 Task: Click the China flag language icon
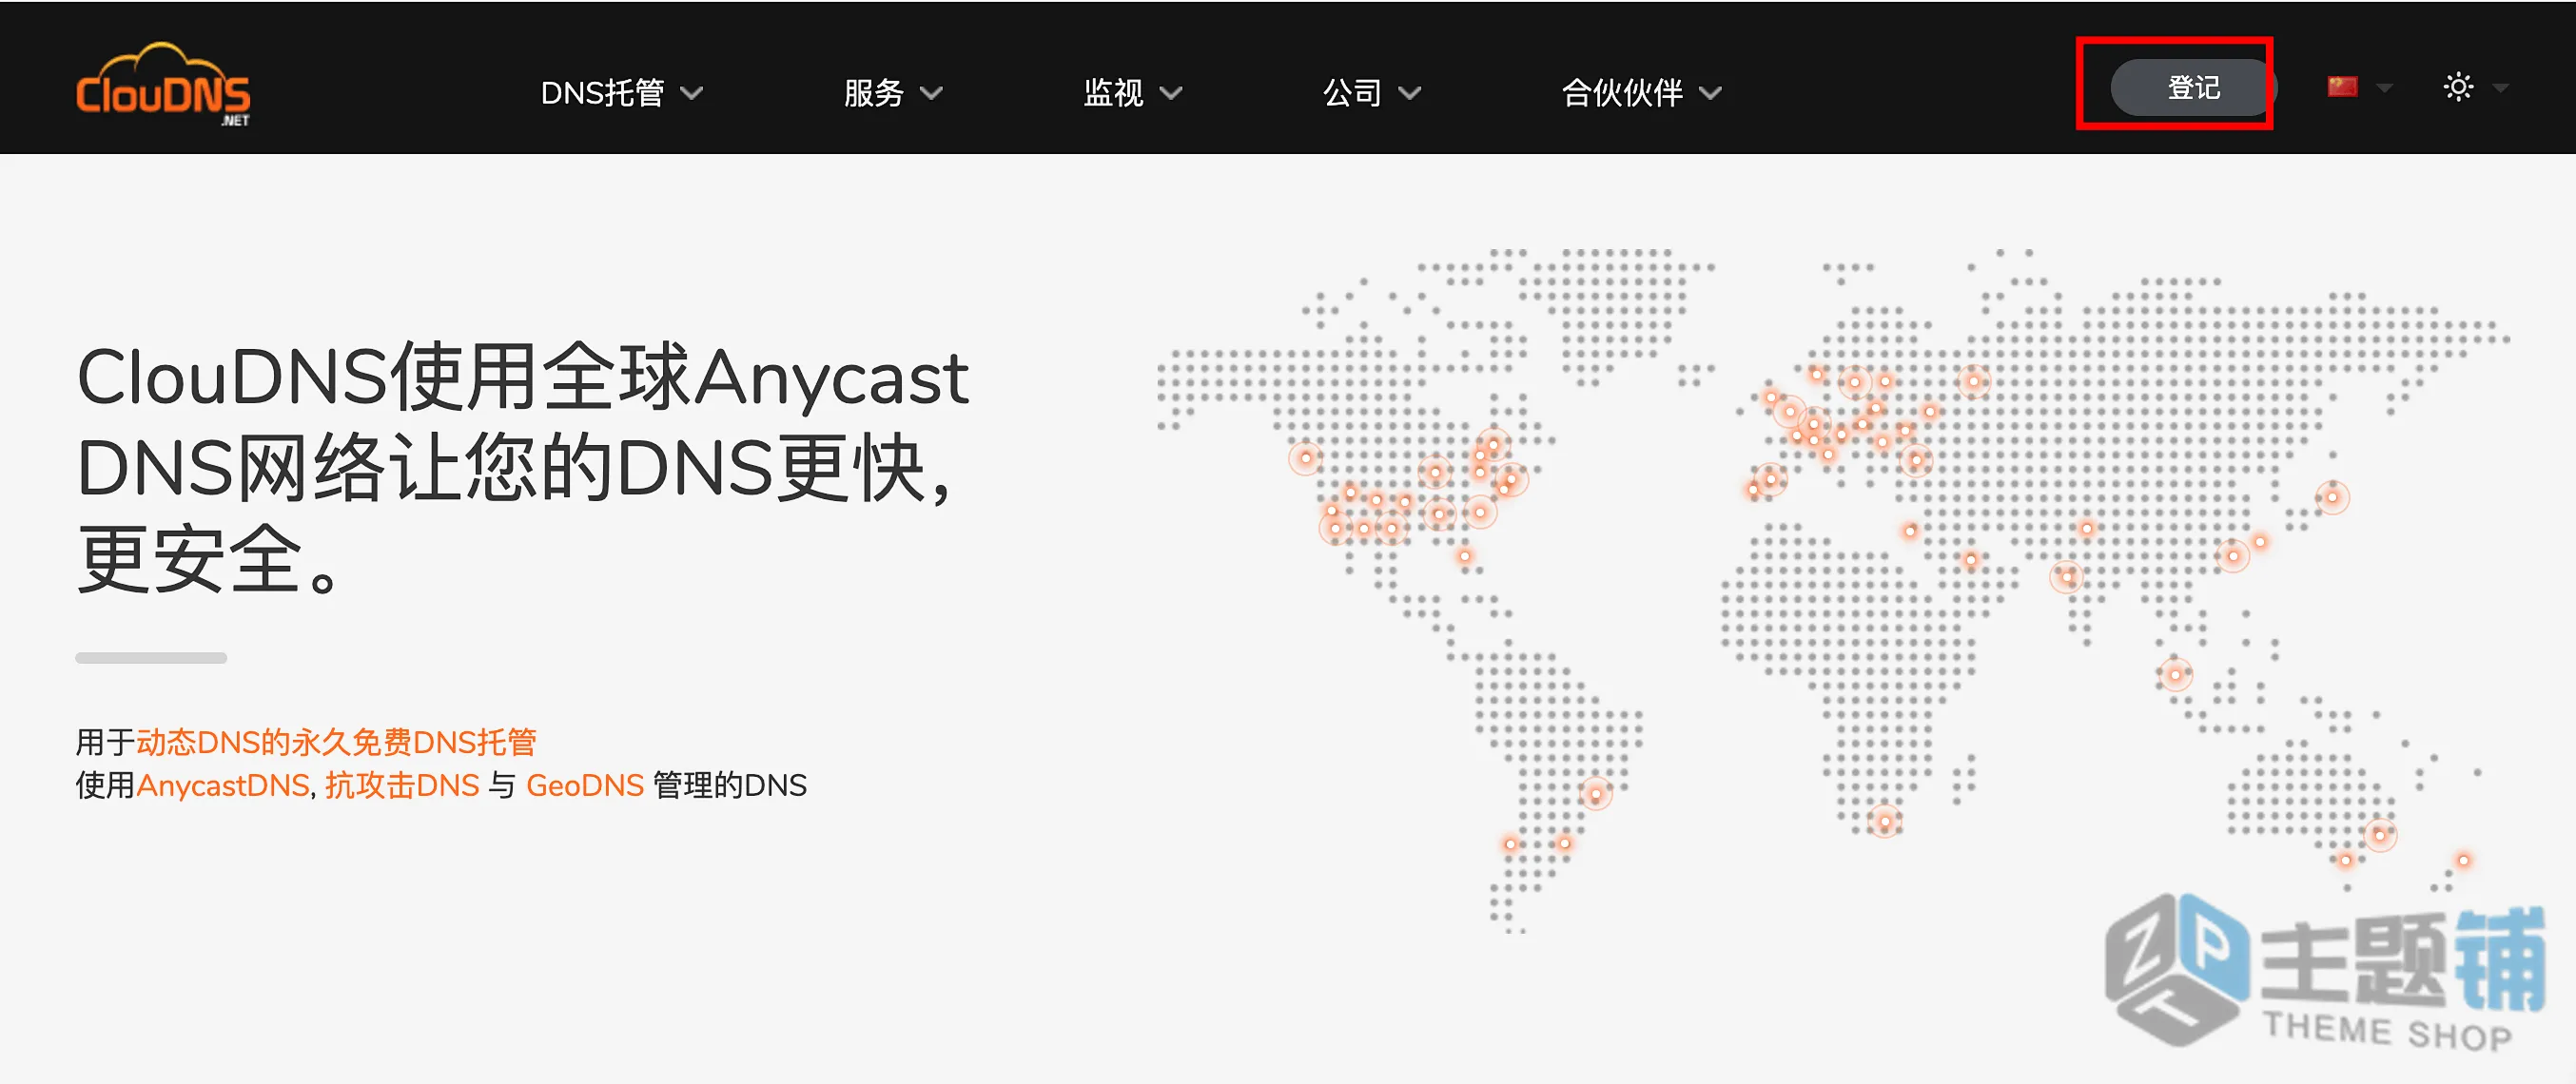pyautogui.click(x=2342, y=87)
